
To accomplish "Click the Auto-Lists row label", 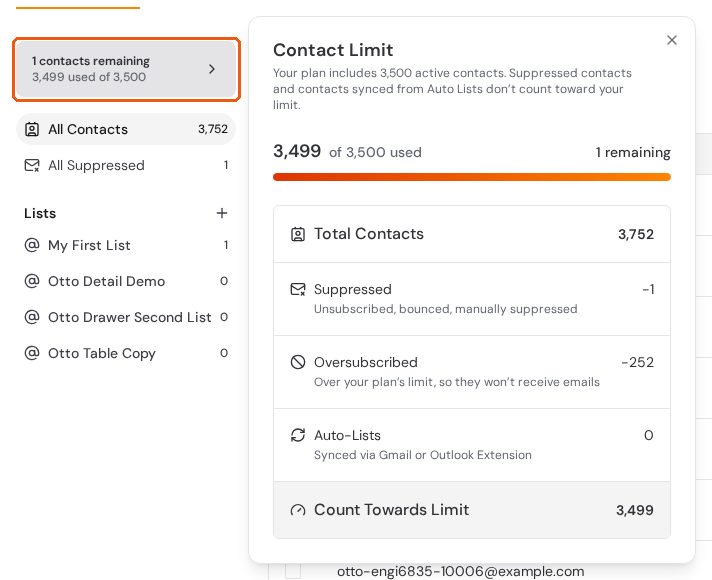I will [347, 435].
